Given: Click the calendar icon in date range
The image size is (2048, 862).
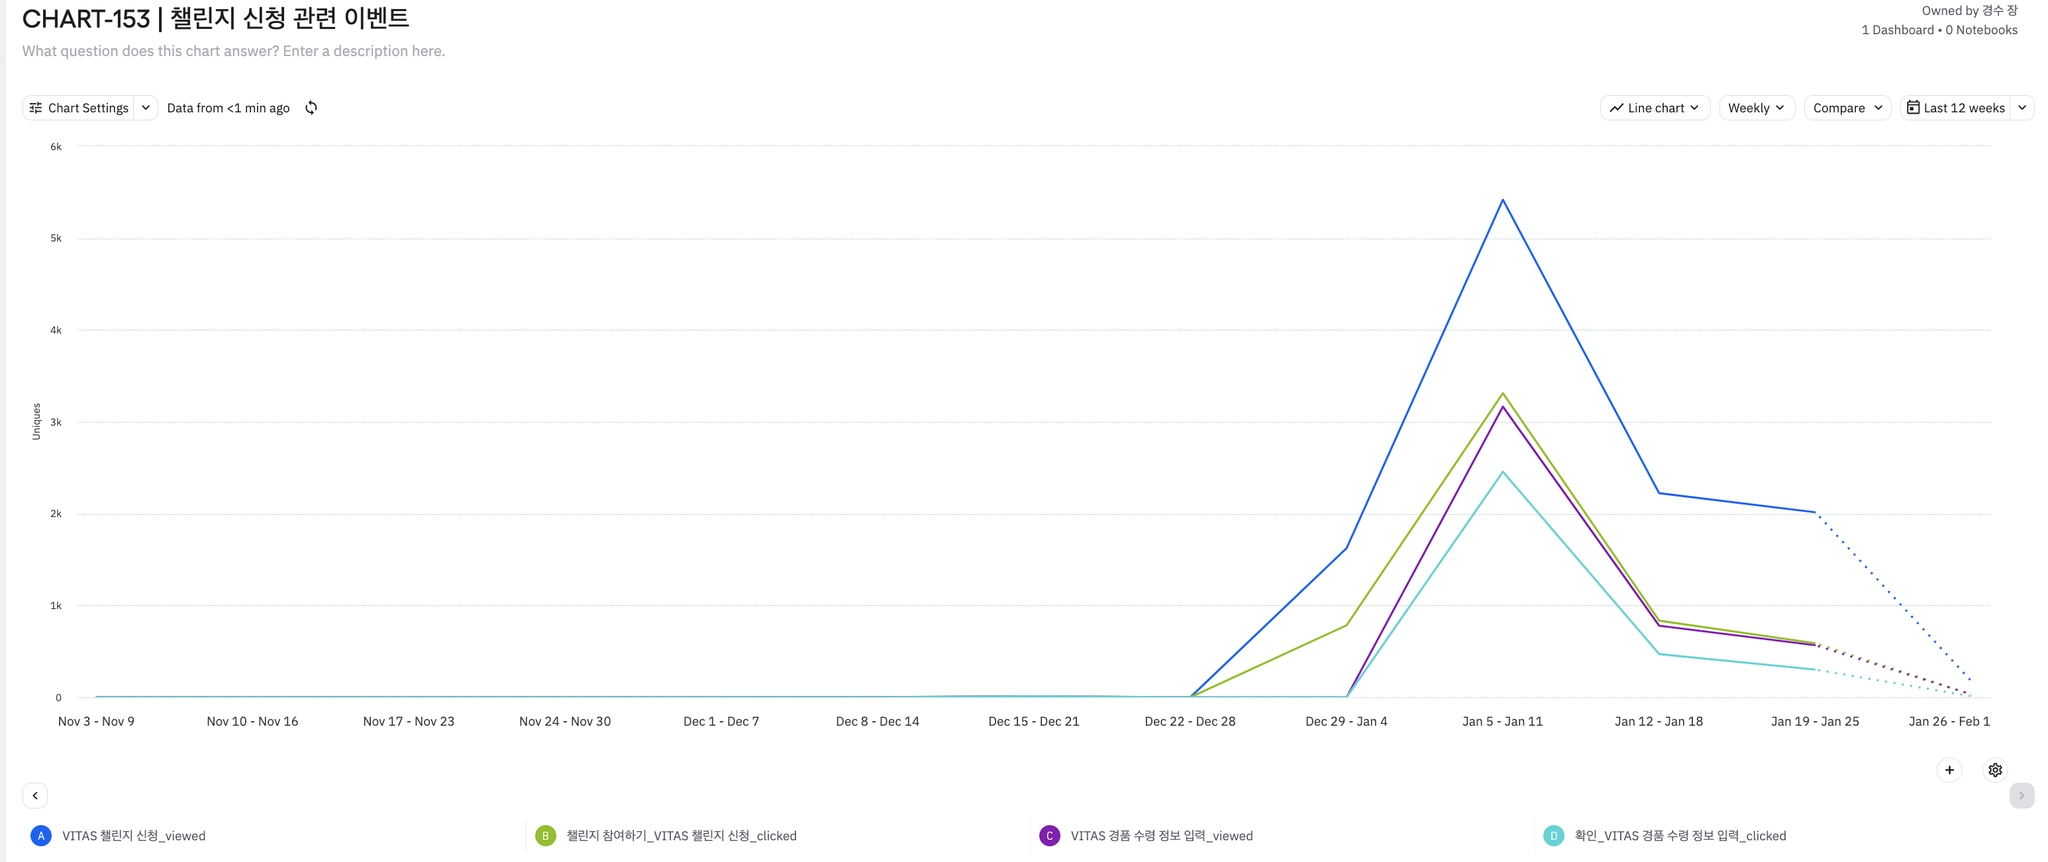Looking at the screenshot, I should pos(1913,108).
